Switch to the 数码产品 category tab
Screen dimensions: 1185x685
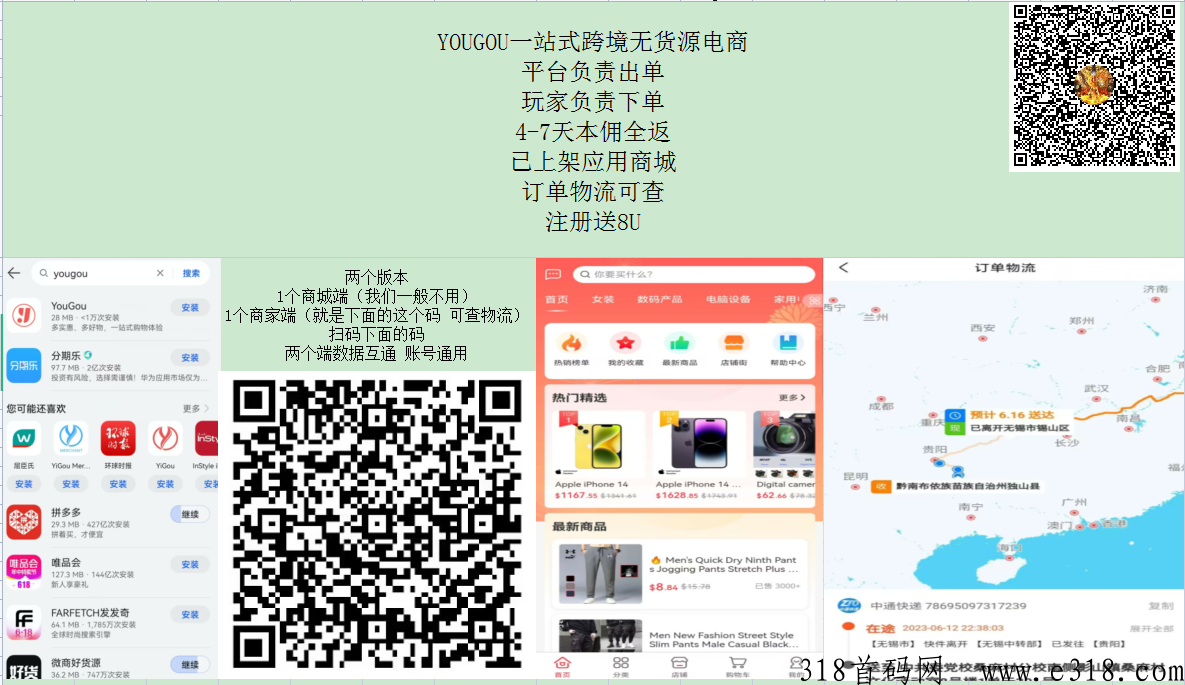point(660,299)
